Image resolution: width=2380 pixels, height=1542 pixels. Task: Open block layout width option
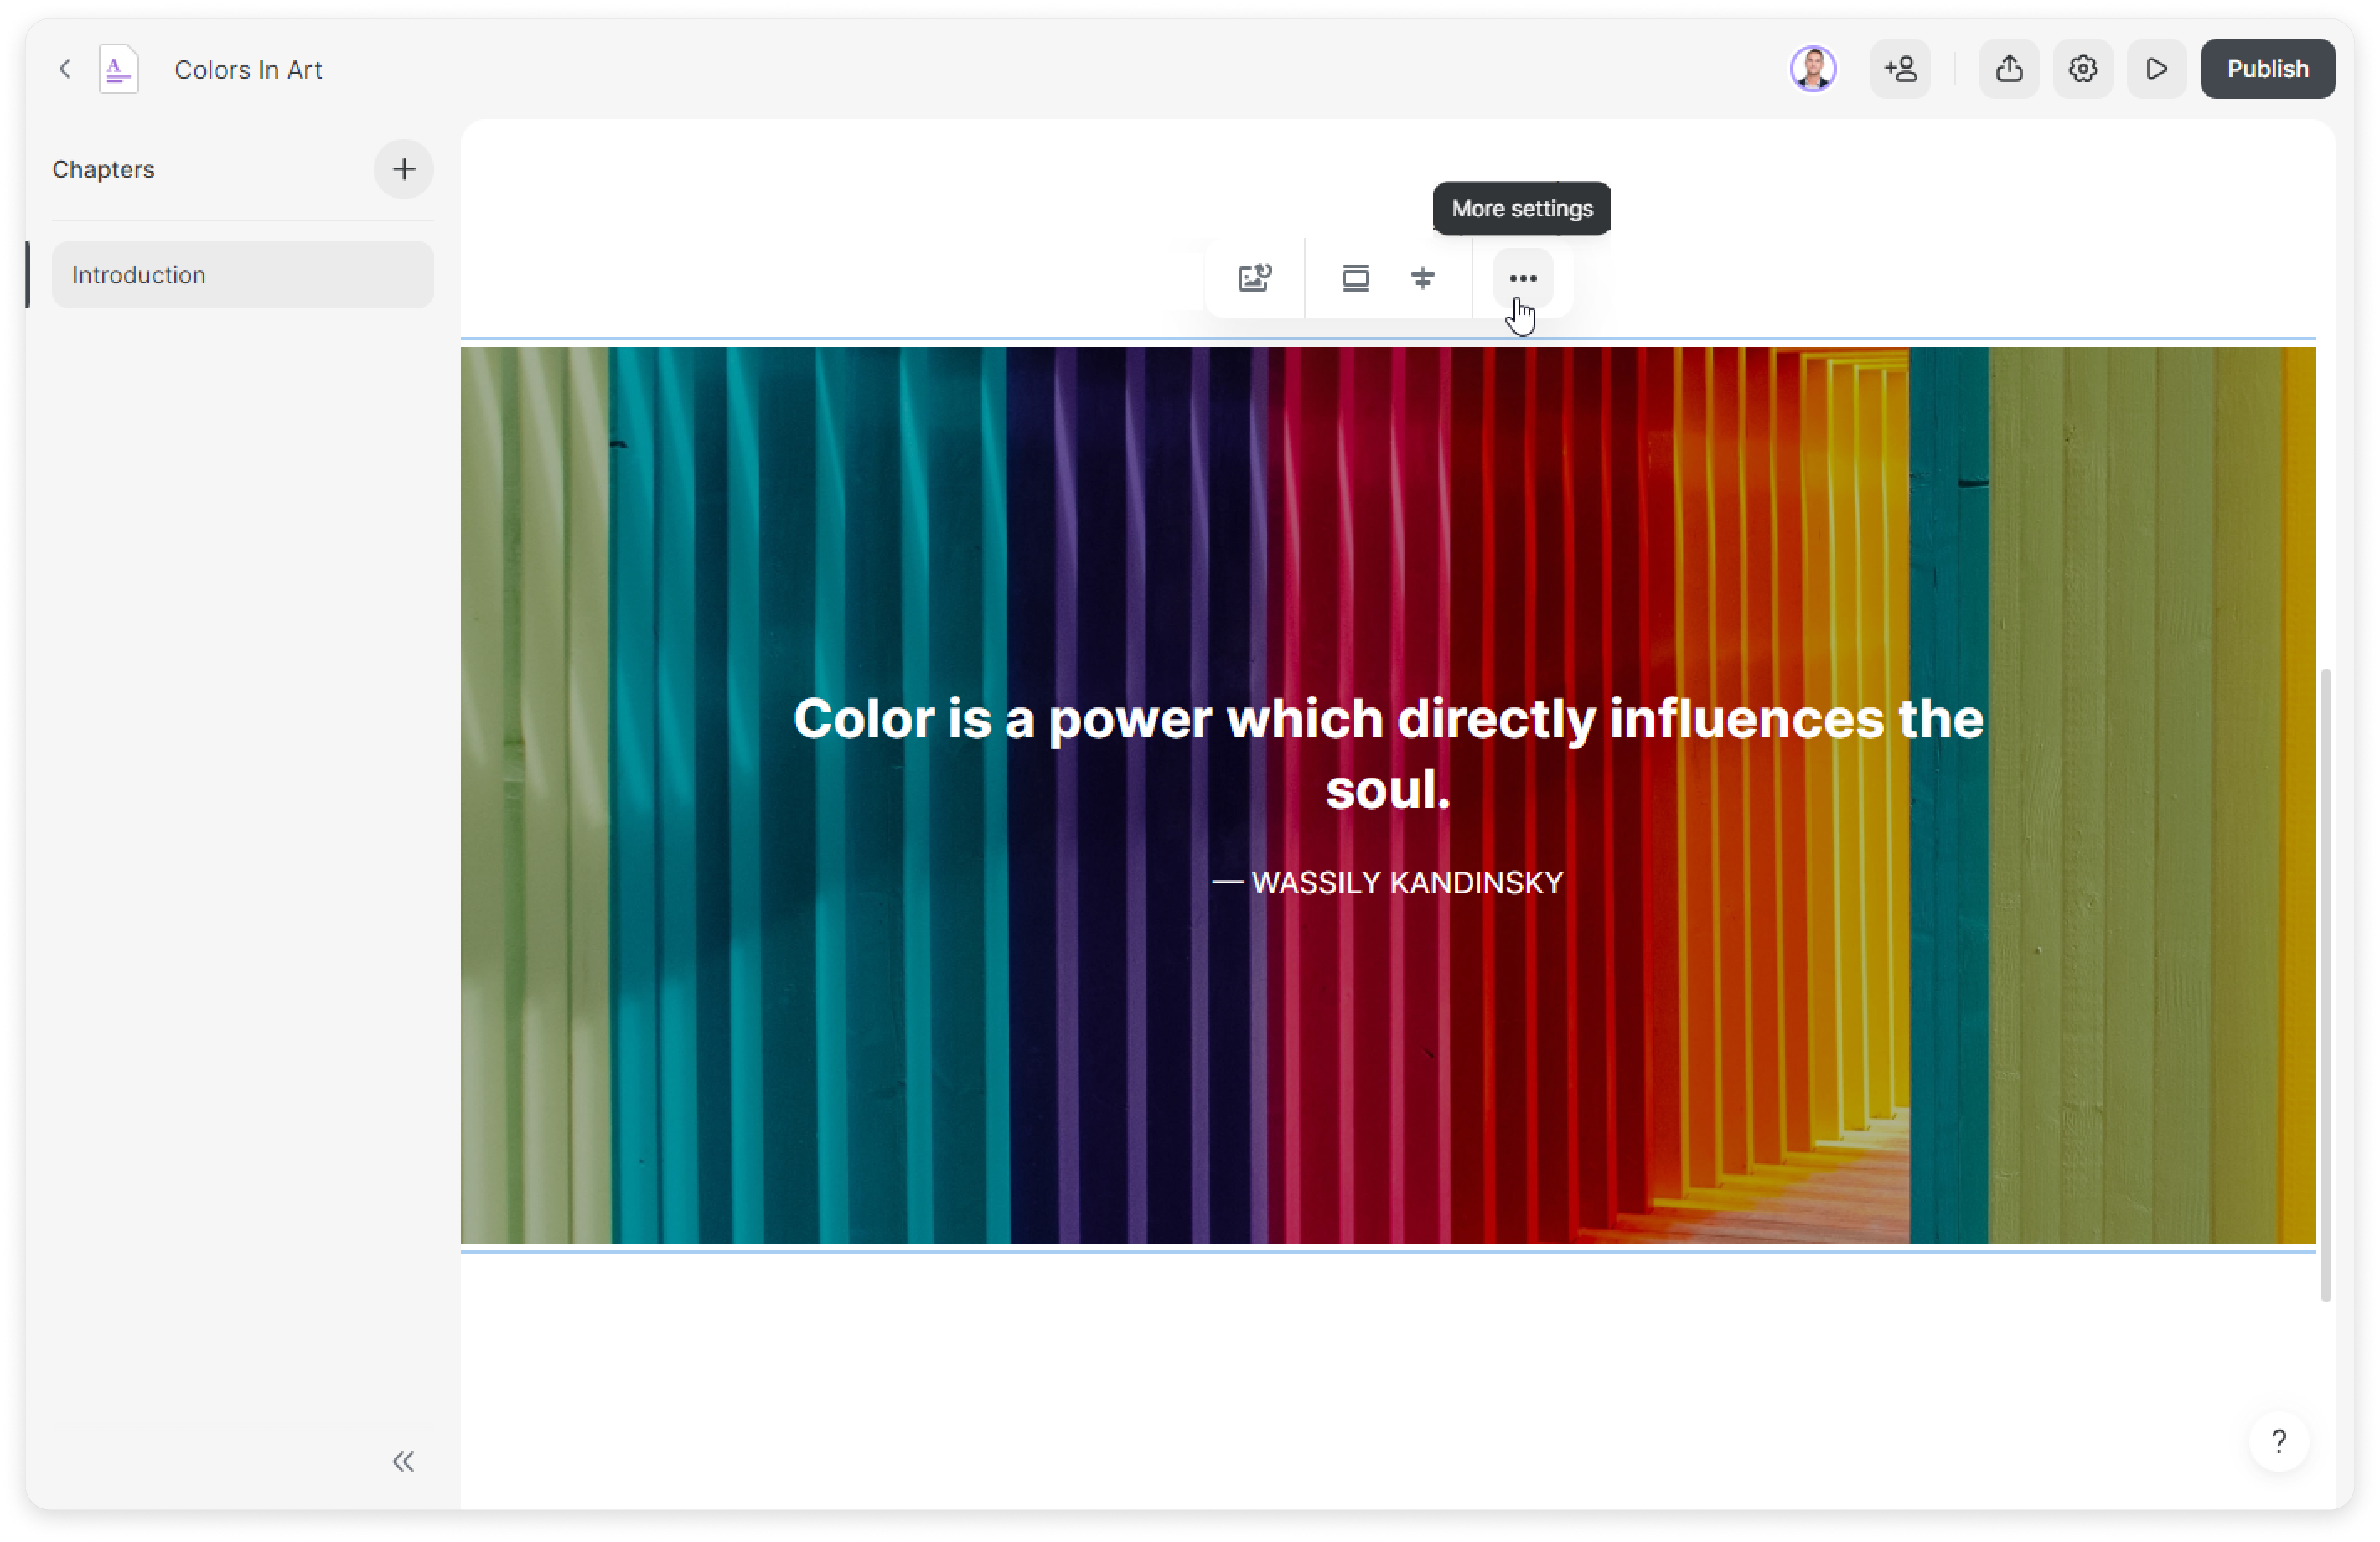(1355, 278)
